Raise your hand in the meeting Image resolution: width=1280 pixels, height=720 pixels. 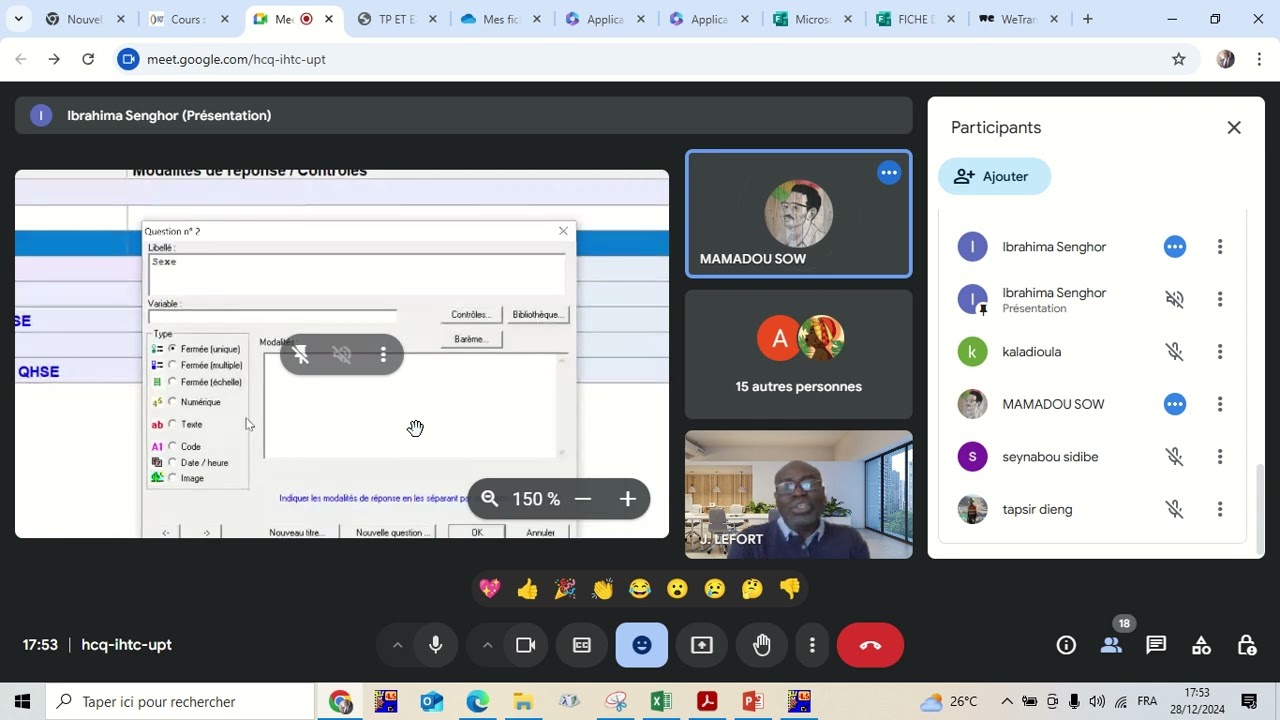762,645
